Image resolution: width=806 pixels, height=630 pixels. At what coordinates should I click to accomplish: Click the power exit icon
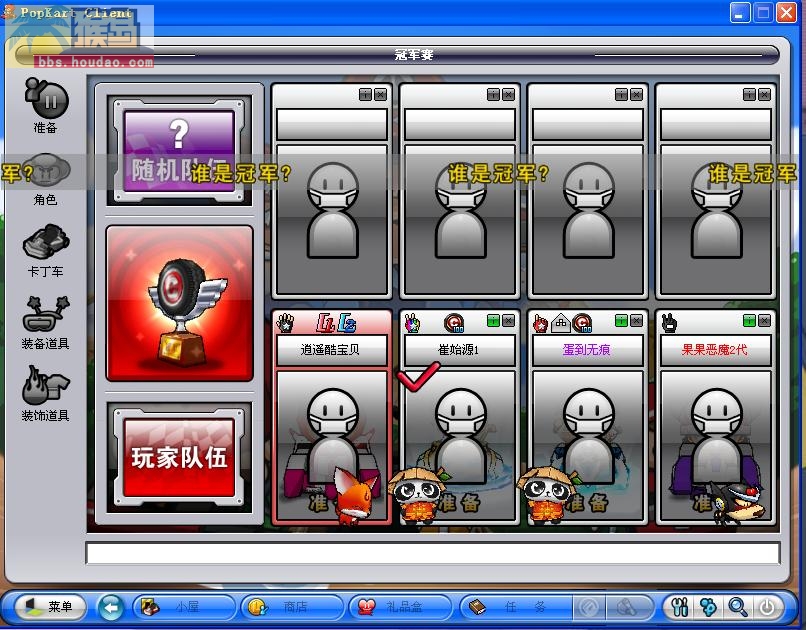click(767, 607)
